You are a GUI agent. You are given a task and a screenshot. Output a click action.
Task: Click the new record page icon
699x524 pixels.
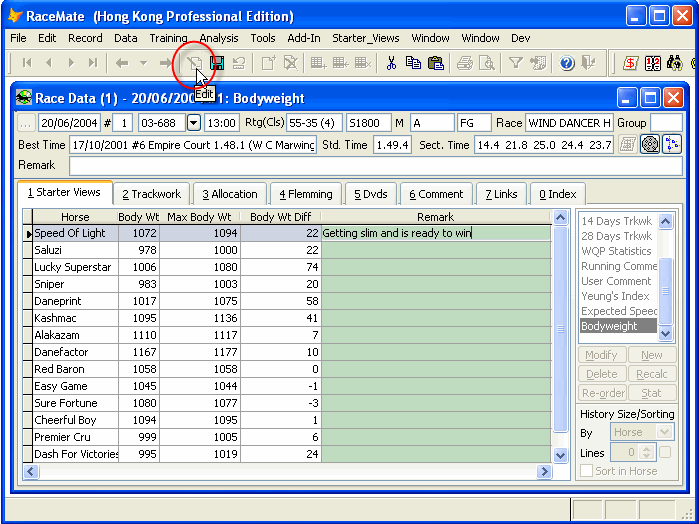269,63
